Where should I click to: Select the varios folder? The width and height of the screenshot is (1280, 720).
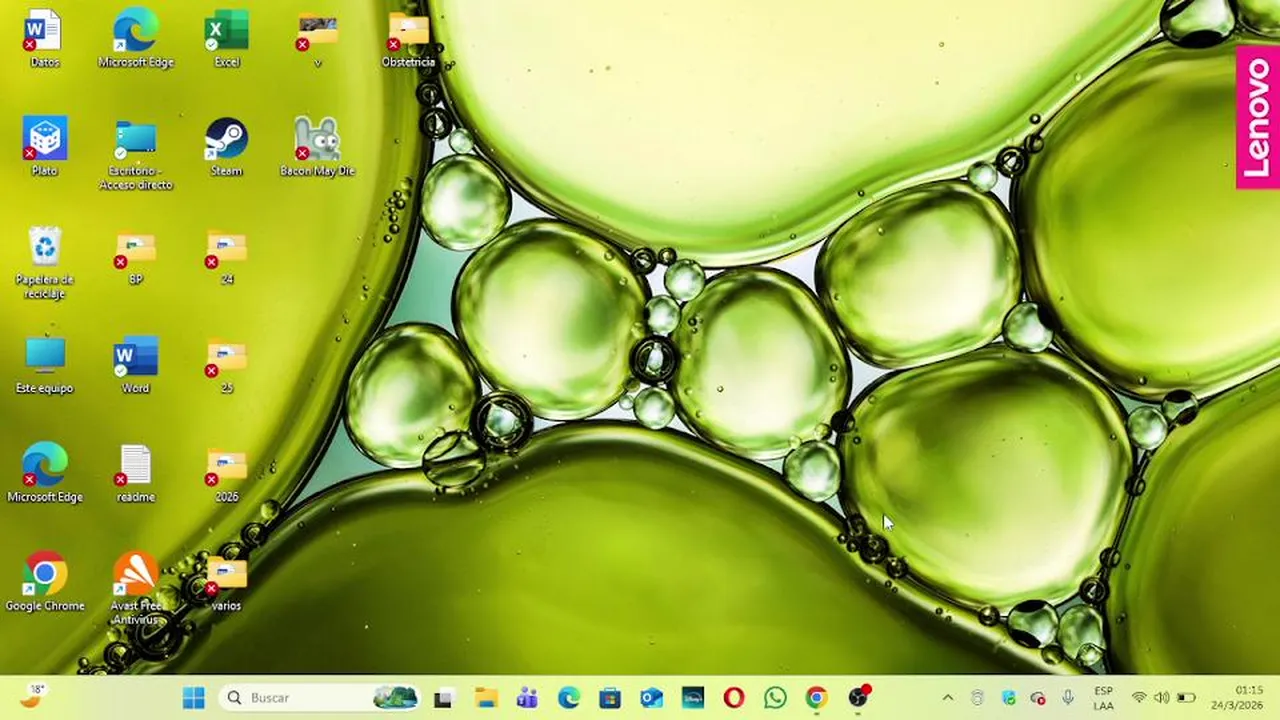[227, 583]
